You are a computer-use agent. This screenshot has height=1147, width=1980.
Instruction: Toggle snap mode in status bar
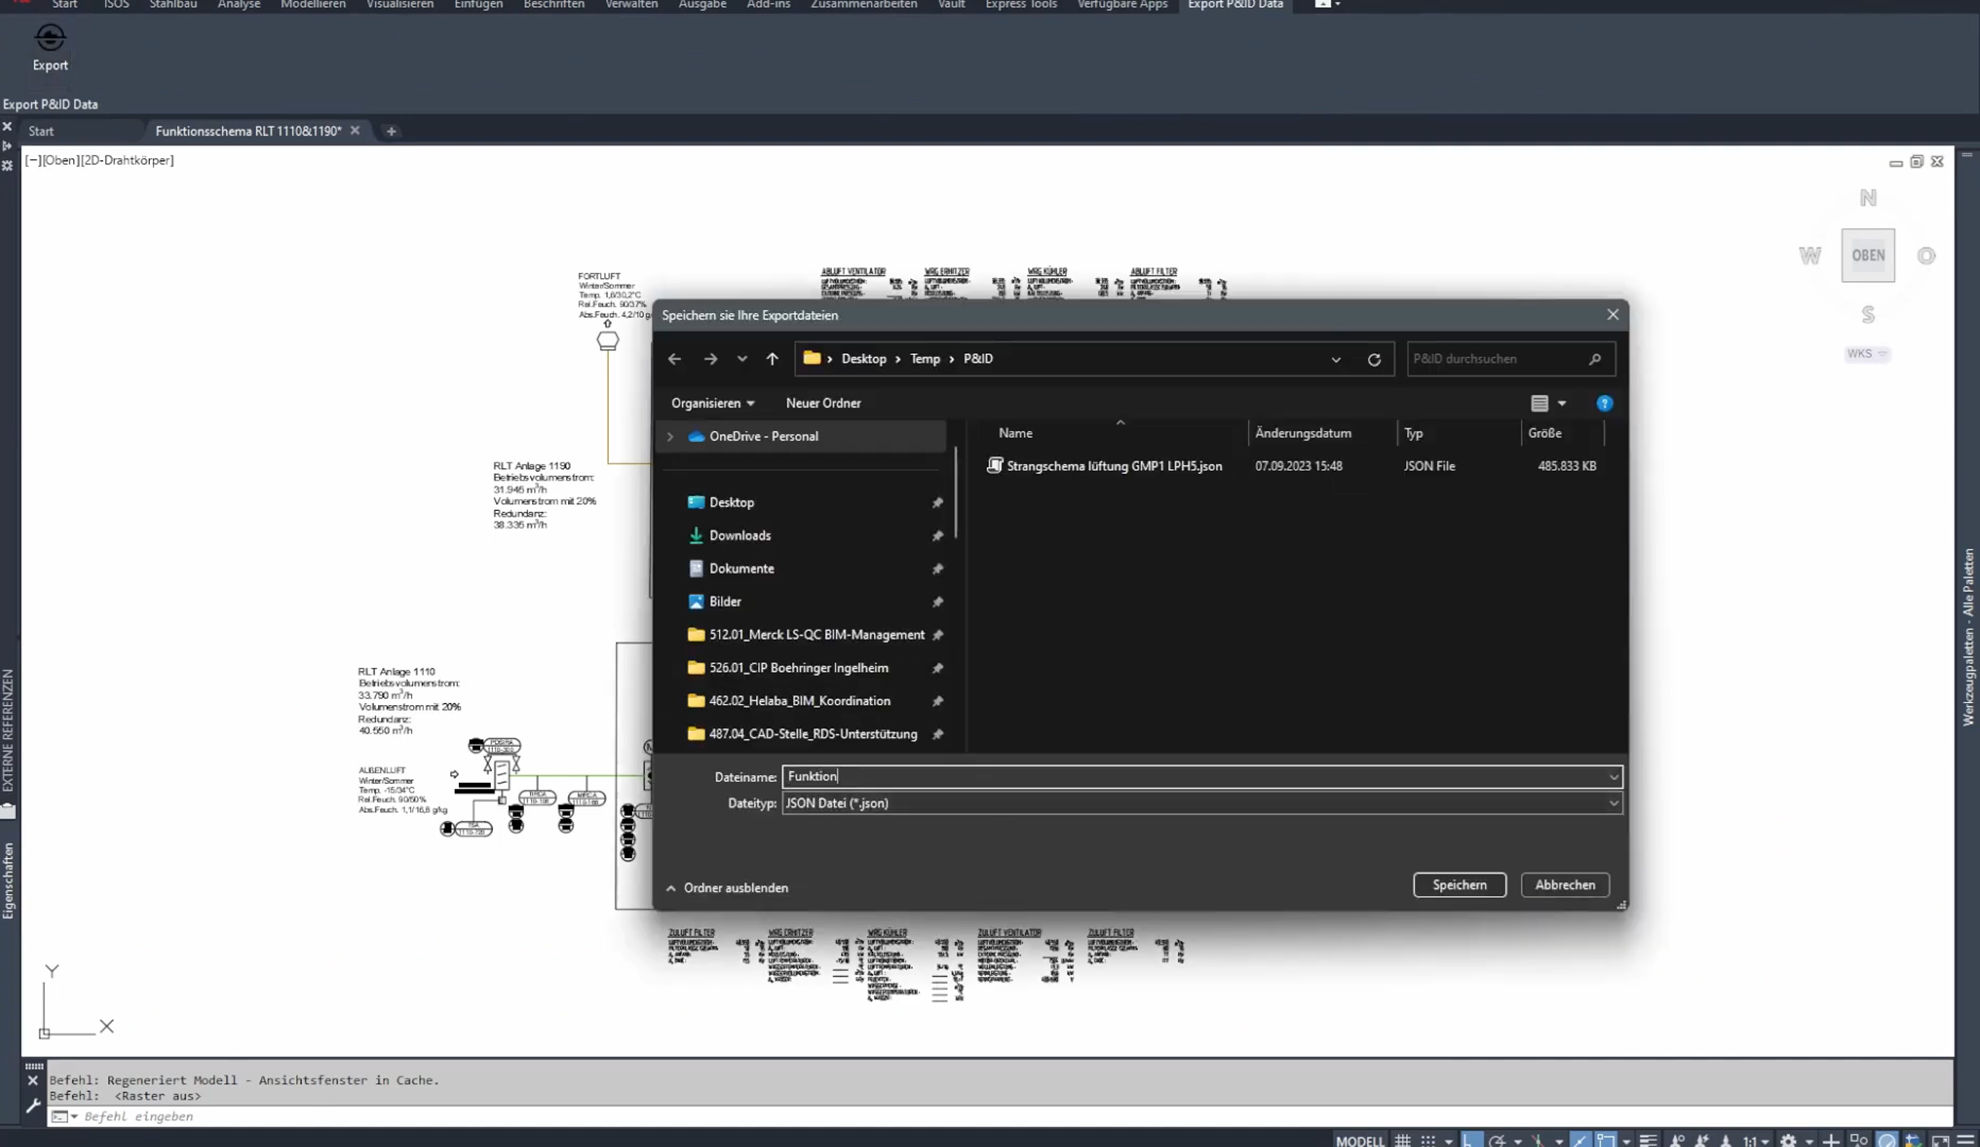click(x=1428, y=1139)
